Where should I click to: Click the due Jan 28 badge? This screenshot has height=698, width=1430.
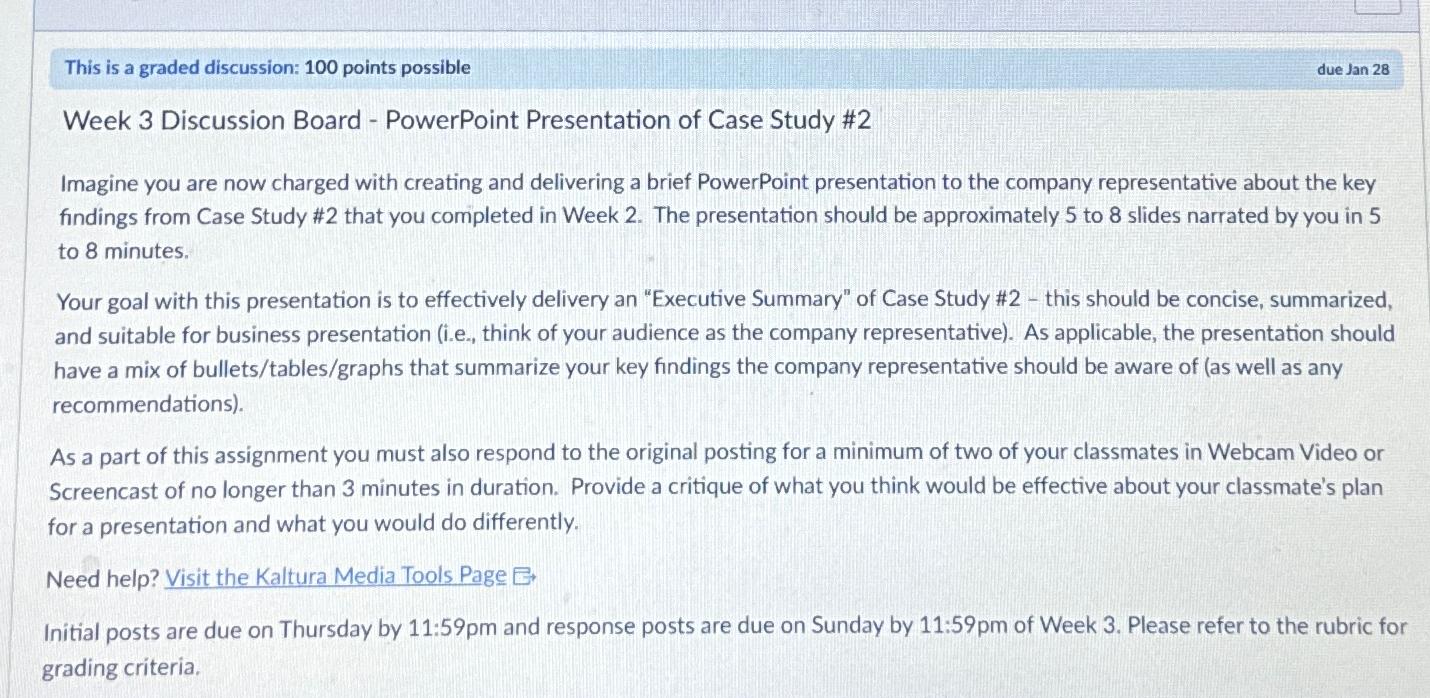(x=1354, y=68)
